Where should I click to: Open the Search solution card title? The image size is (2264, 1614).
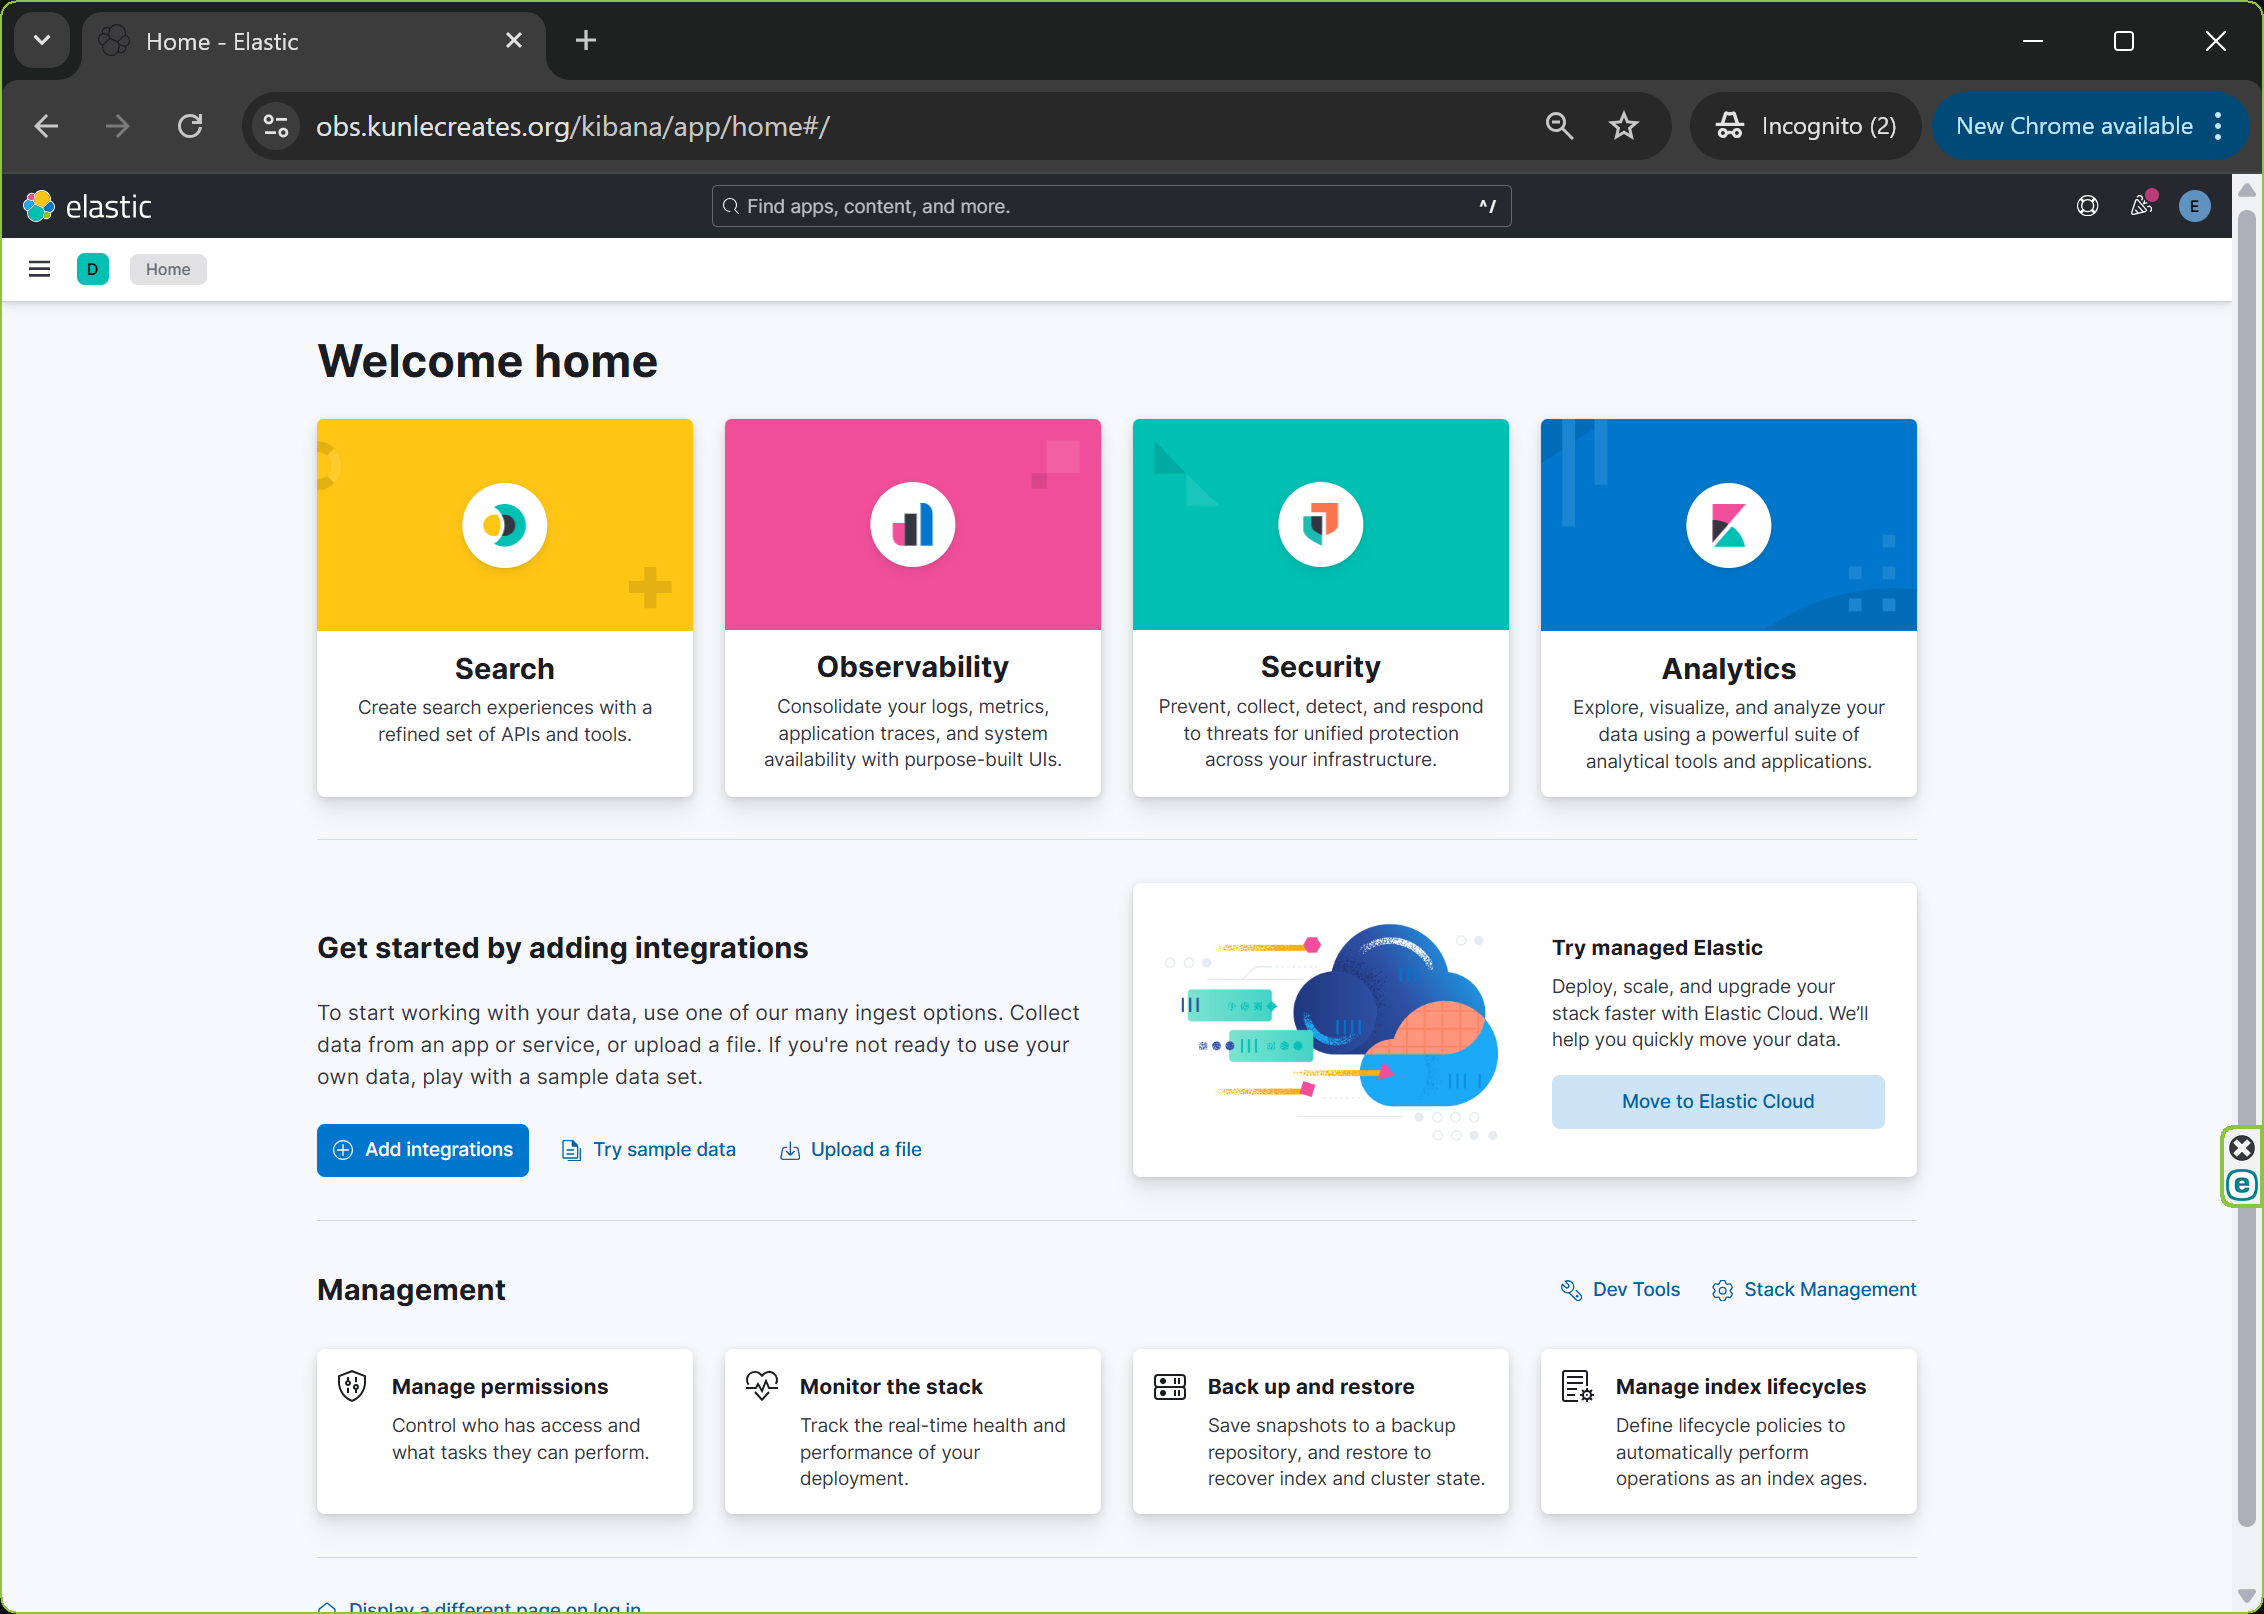(504, 668)
